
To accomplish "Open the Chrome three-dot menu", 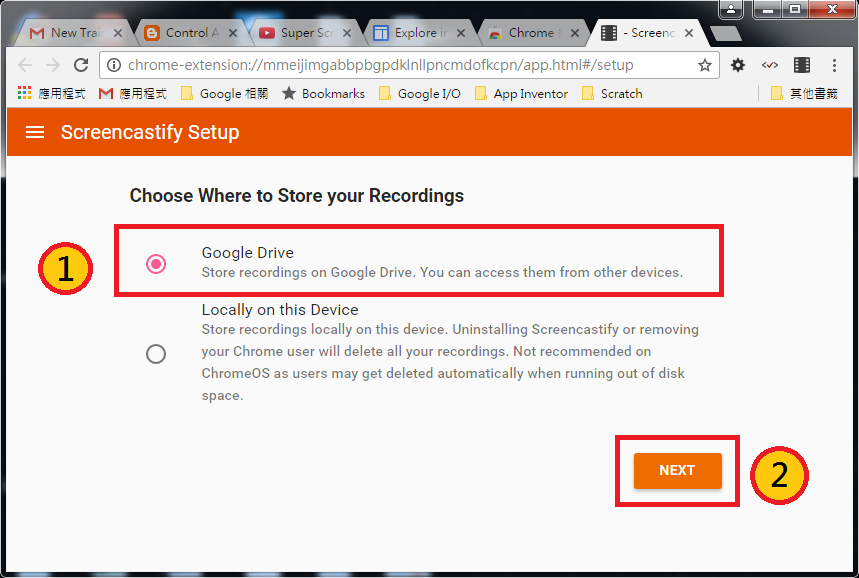I will coord(835,65).
